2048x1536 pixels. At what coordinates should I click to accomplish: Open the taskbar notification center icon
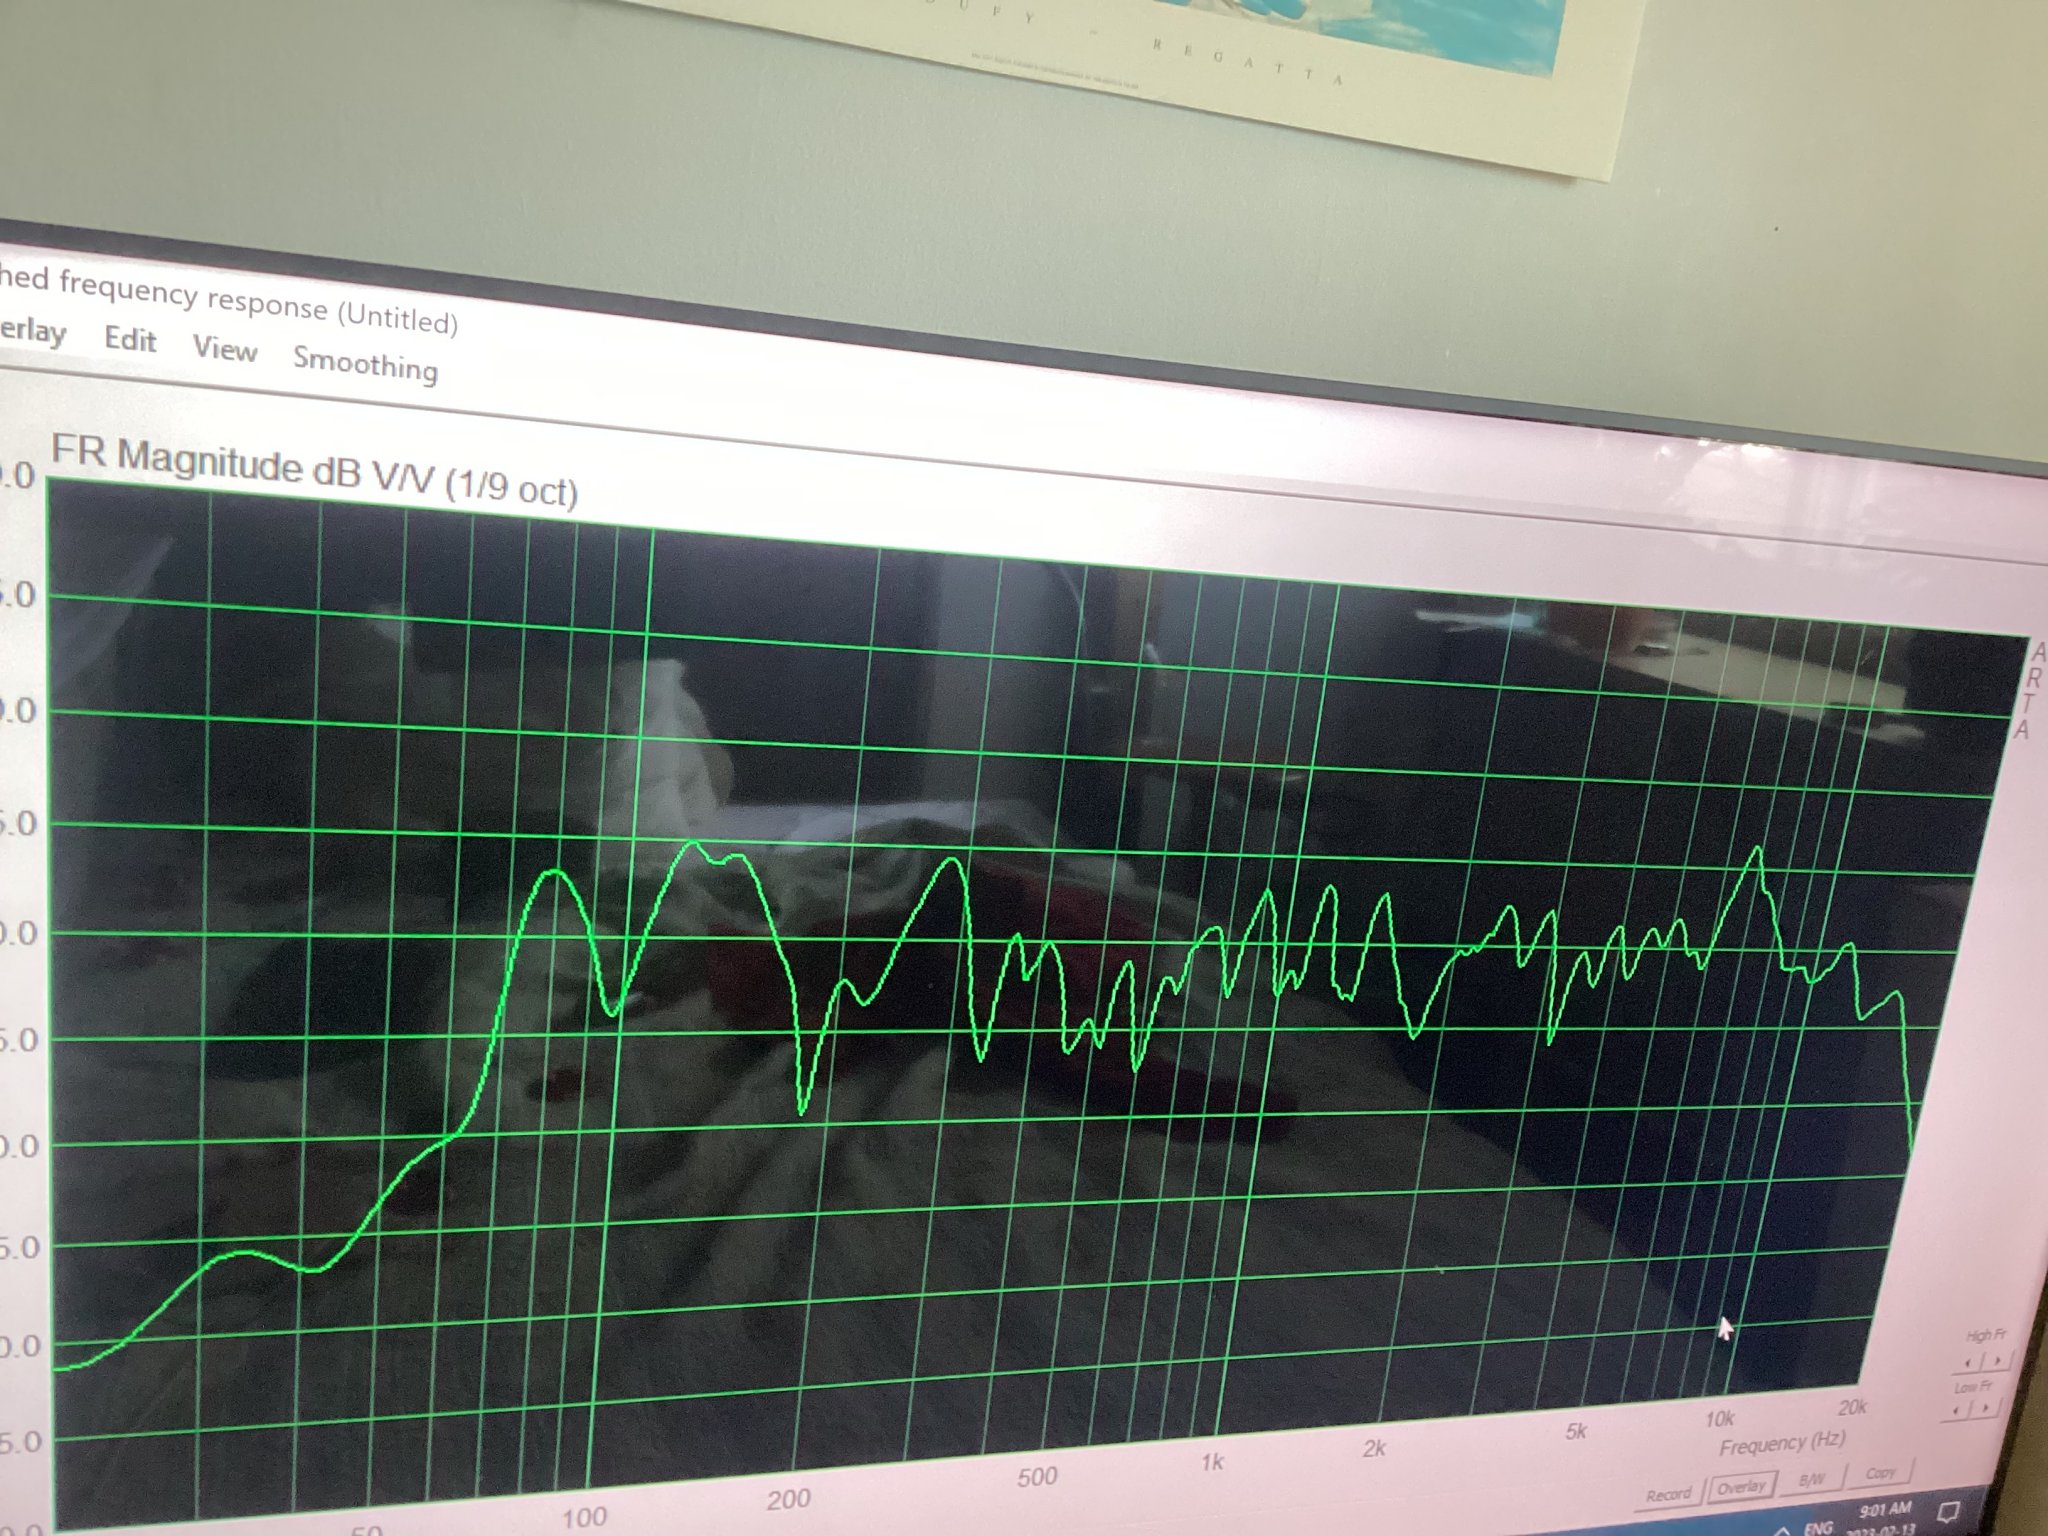[1948, 1512]
